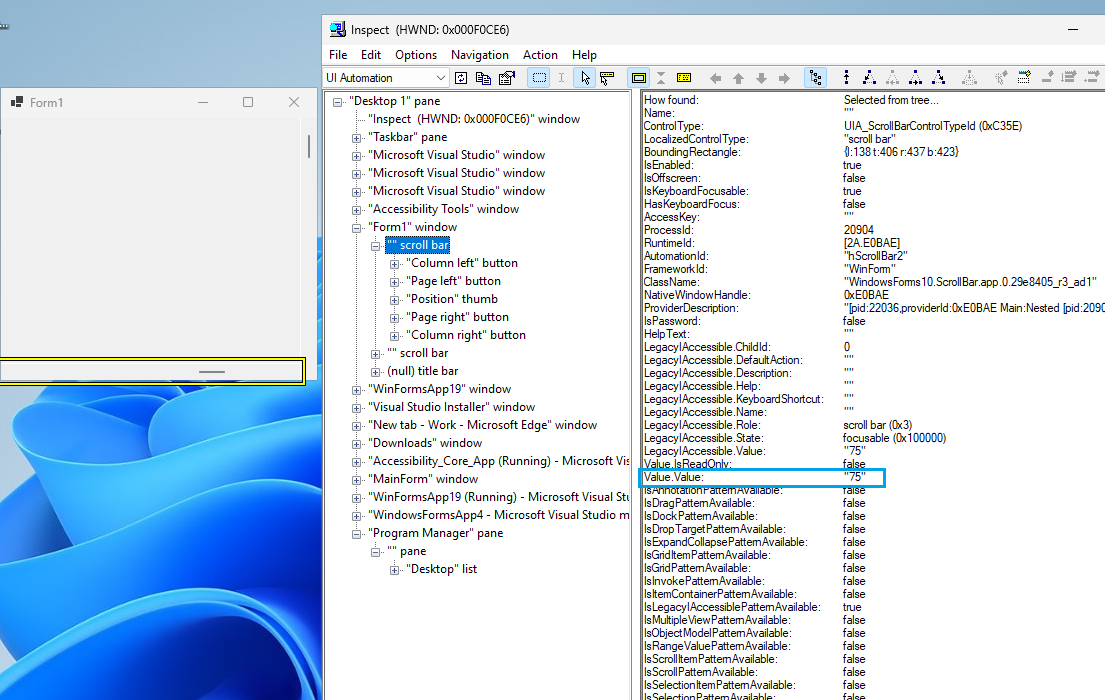The width and height of the screenshot is (1105, 700).
Task: Maximize the Form1 window
Action: (248, 102)
